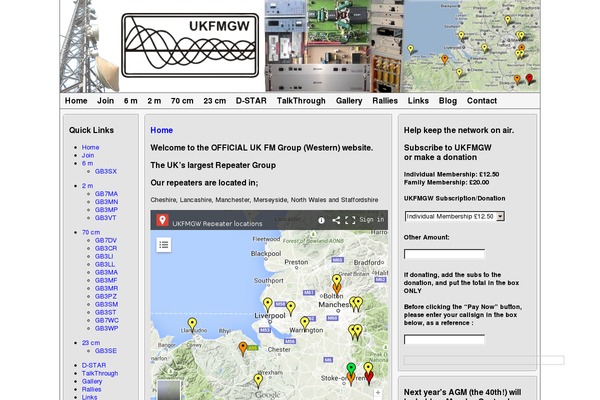600x400 pixels.
Task: Open GB3SX repeater link
Action: click(106, 171)
